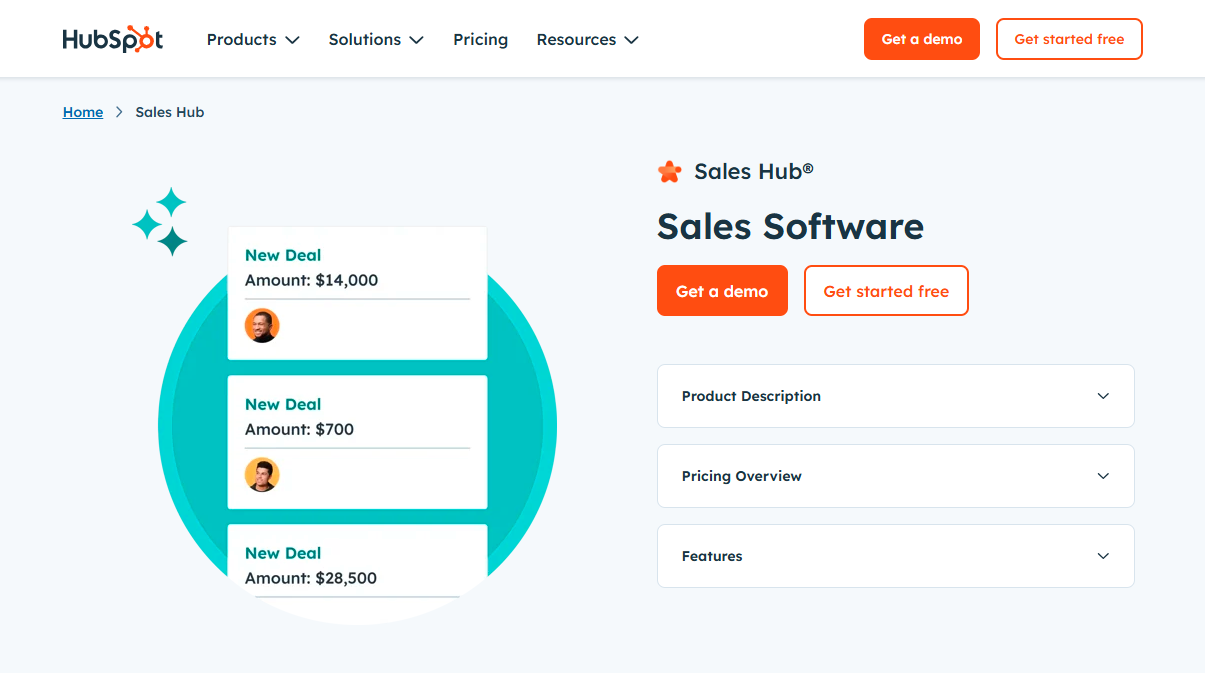
Task: Click Get started free in the header
Action: (x=1069, y=39)
